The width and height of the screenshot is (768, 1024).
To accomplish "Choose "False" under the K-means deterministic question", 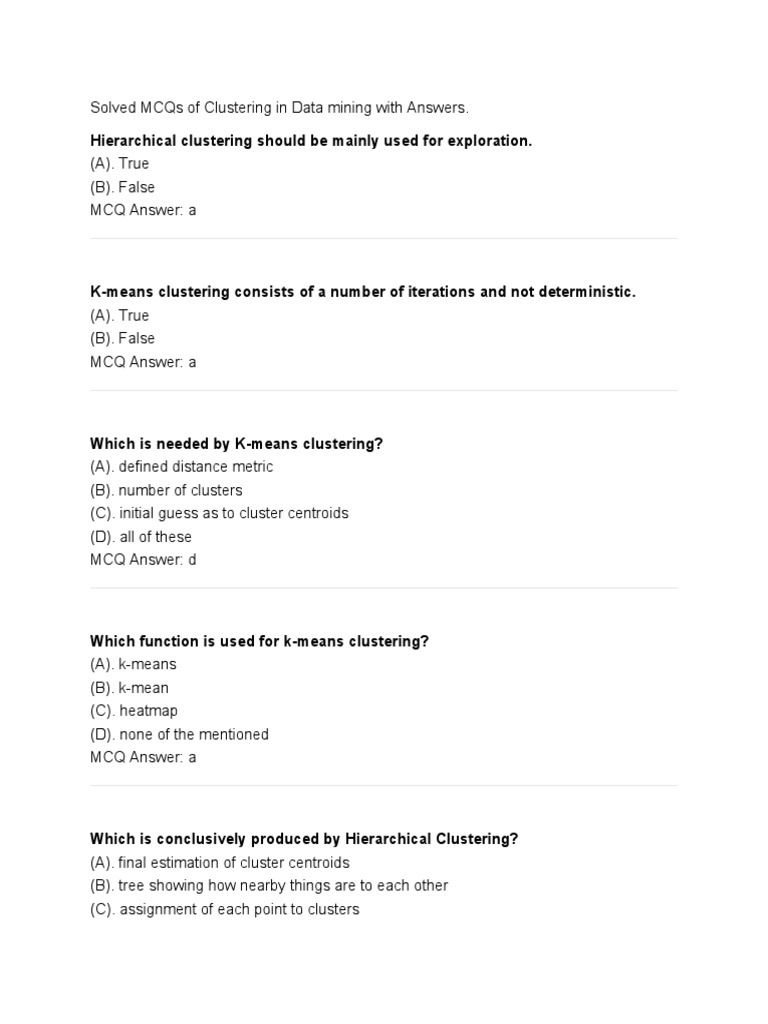I will [x=122, y=338].
